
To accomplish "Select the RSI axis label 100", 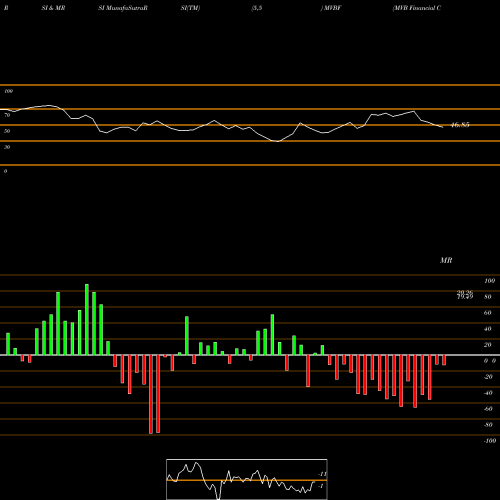I will tap(8, 91).
